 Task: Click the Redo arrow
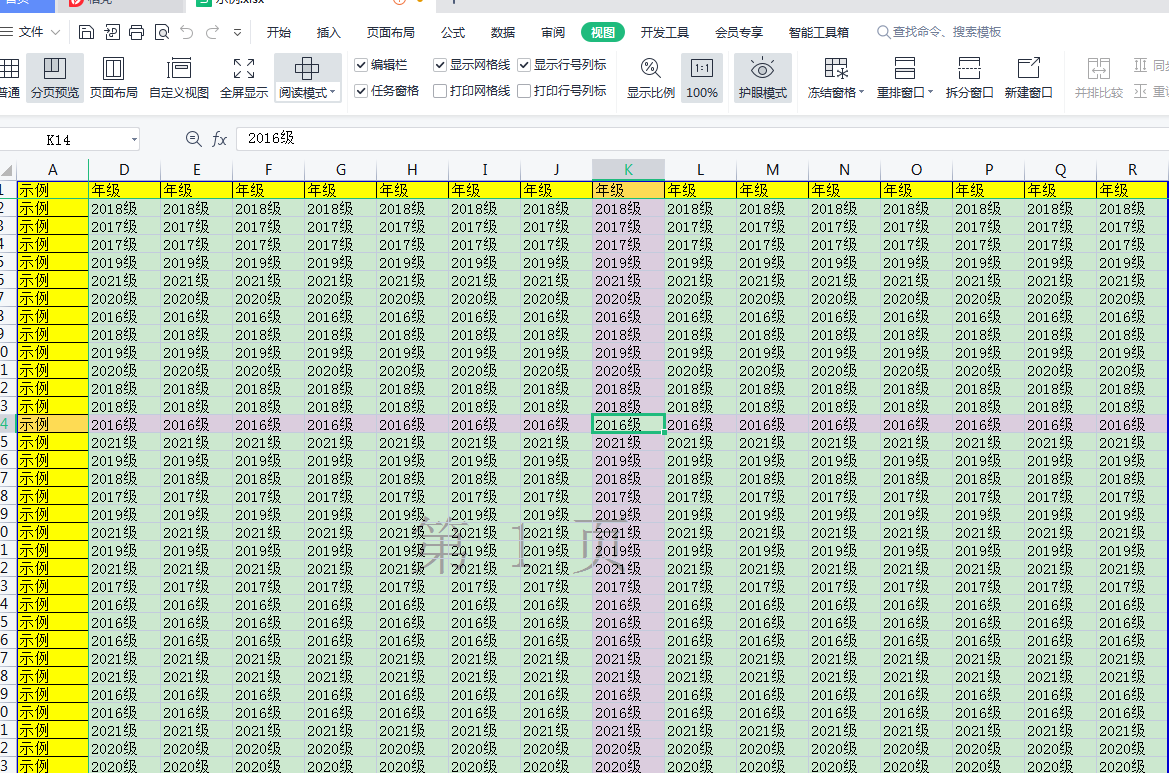click(212, 32)
